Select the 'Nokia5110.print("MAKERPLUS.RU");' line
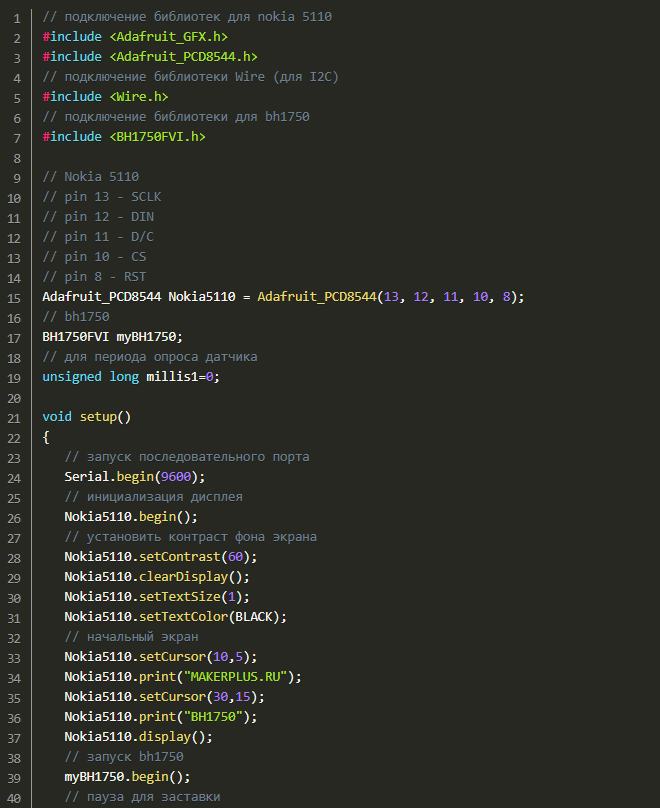 [x=183, y=677]
